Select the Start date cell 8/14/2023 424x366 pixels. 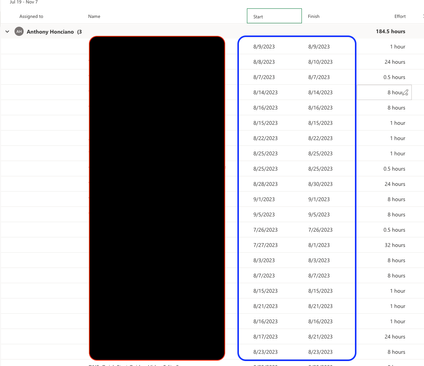click(265, 93)
